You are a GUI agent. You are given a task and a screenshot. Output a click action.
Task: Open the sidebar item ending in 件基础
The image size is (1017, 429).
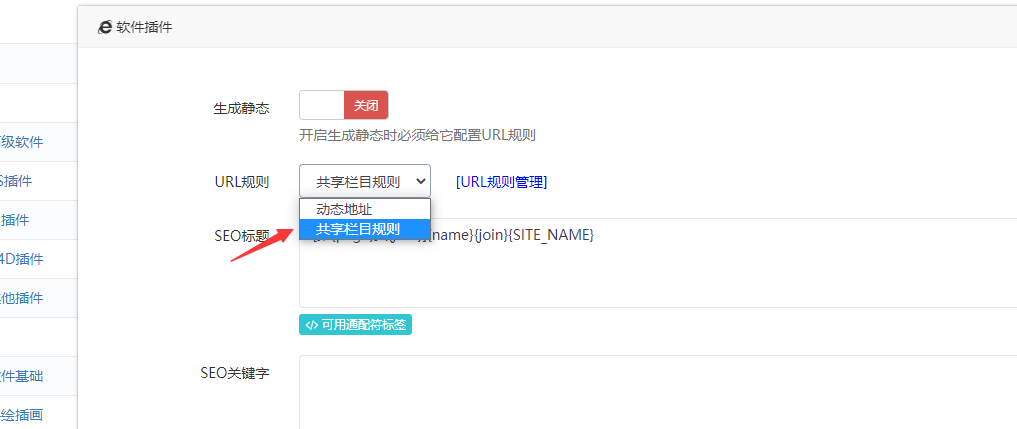[x=22, y=376]
